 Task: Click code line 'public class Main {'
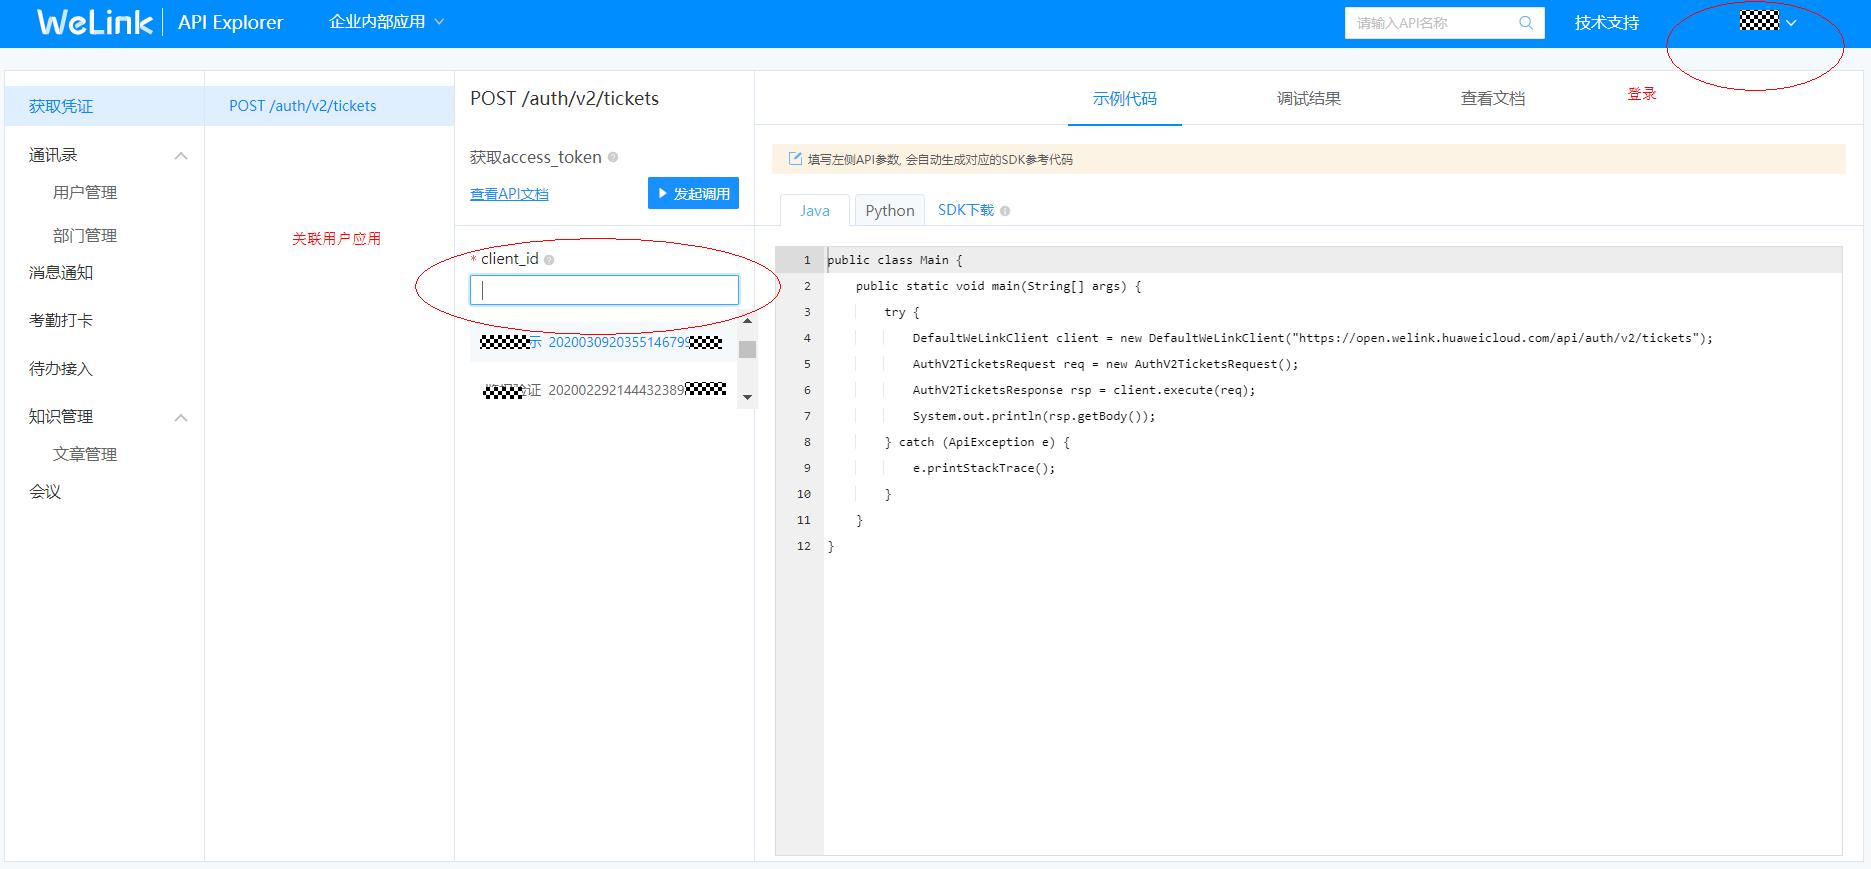click(x=895, y=260)
